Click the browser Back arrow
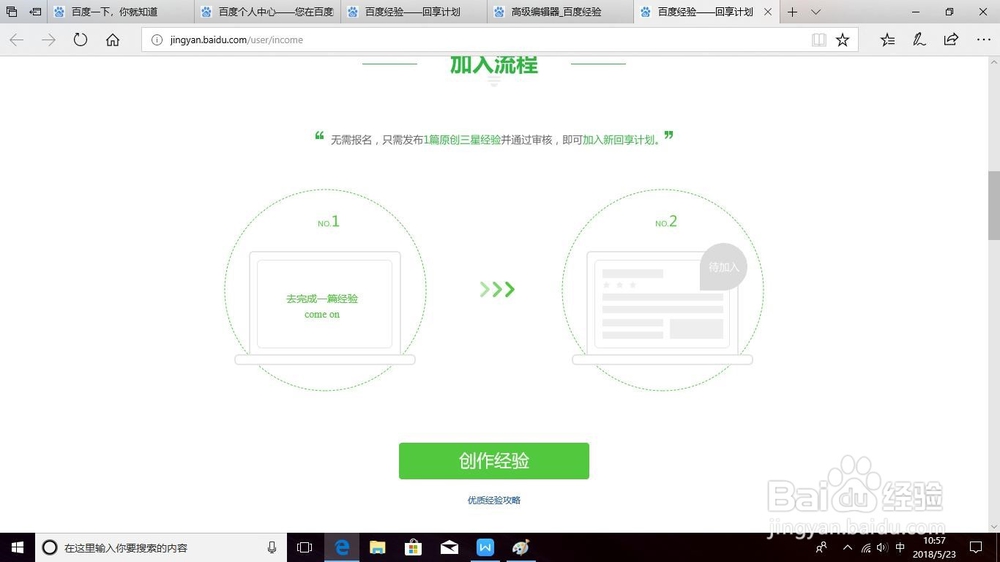This screenshot has width=1000, height=562. [x=17, y=40]
